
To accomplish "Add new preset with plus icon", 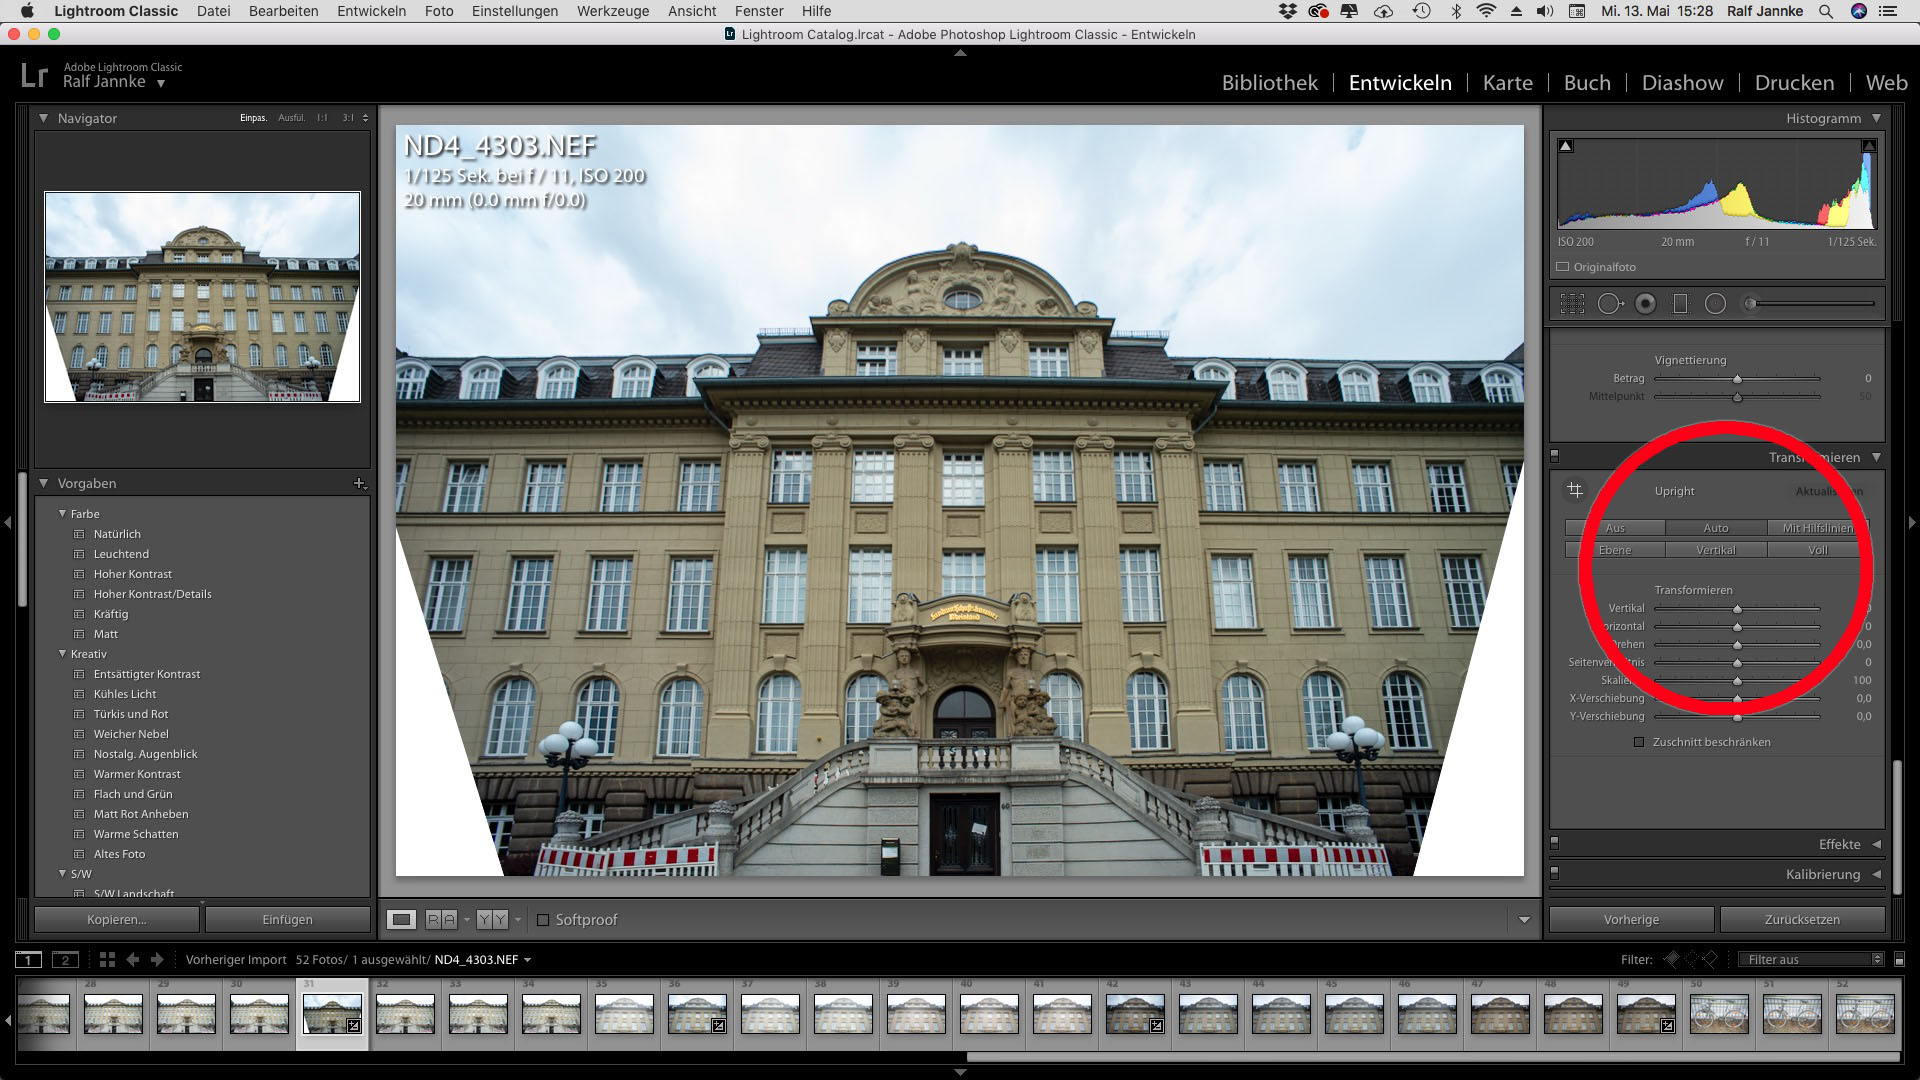I will tap(360, 484).
